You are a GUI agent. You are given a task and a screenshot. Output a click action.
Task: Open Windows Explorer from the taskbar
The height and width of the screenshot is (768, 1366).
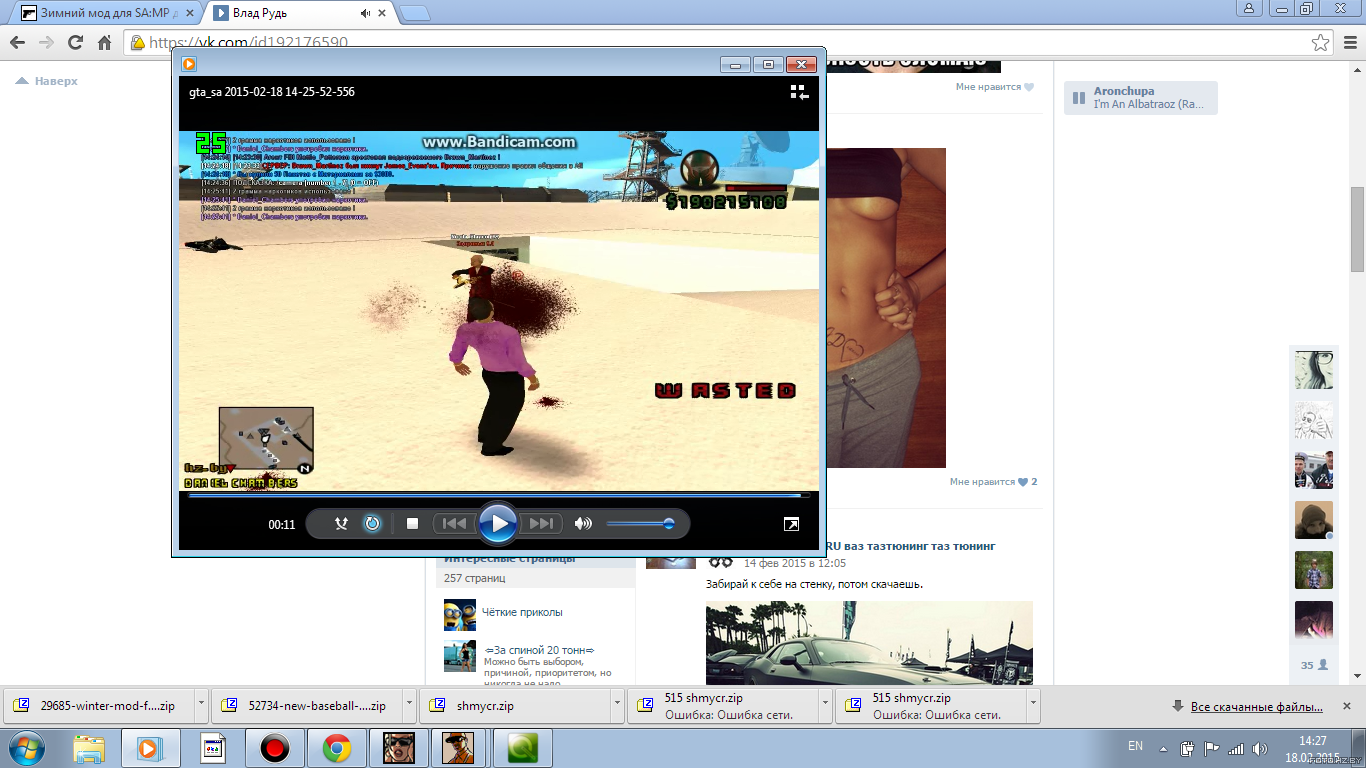click(89, 747)
